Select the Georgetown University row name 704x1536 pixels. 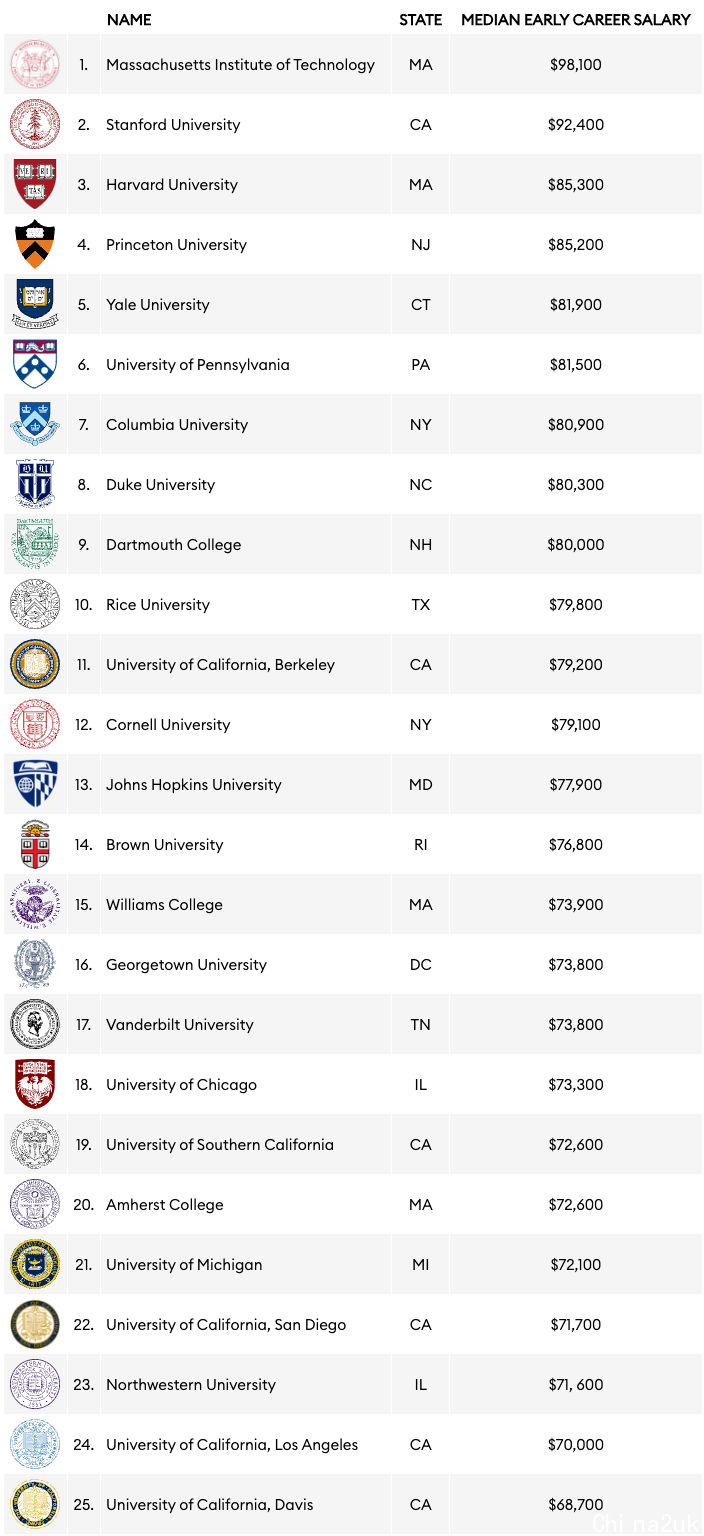click(x=187, y=965)
